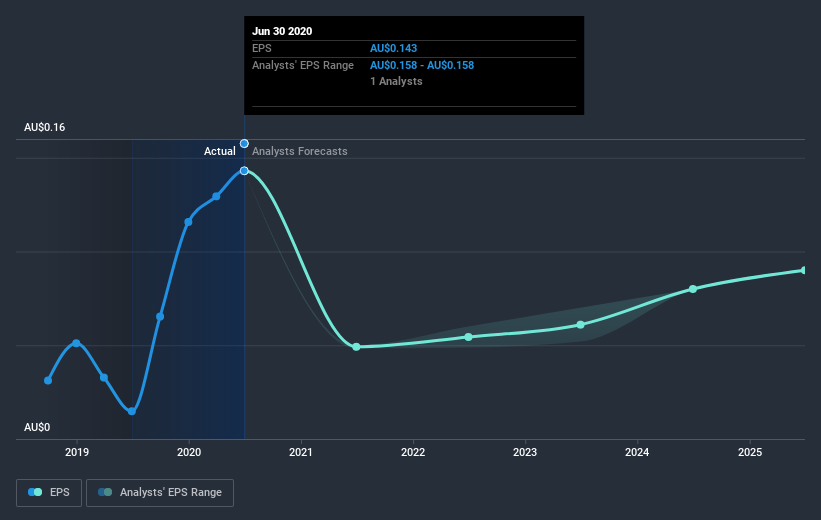Select the EPS data point between early and mid 2019
This screenshot has height=520, width=821.
coord(104,378)
